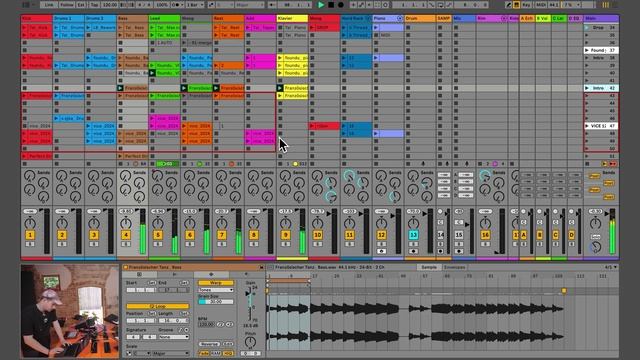This screenshot has width=640, height=360.
Task: Select the Main track header
Action: click(x=601, y=18)
